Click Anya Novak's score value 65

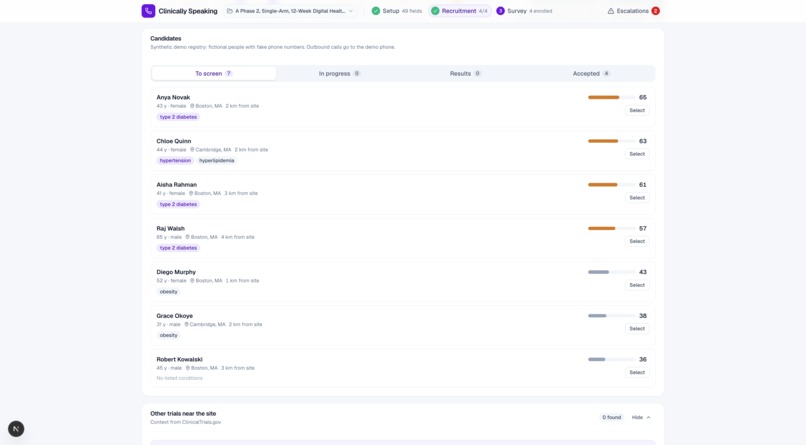pos(643,97)
